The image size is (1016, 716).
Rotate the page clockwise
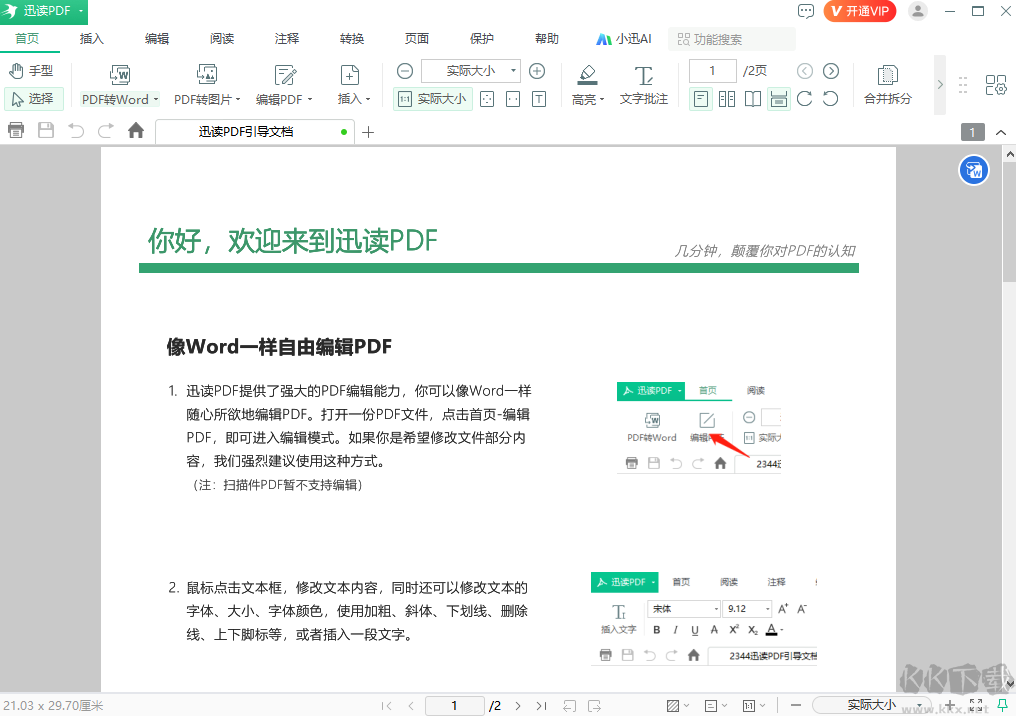pos(804,99)
